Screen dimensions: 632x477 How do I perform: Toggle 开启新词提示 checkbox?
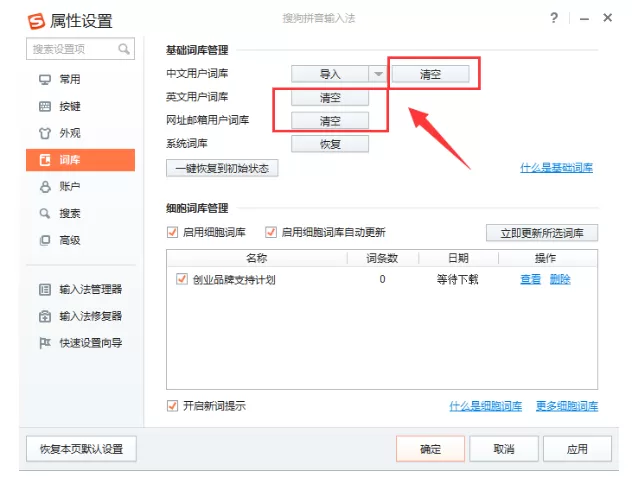173,406
